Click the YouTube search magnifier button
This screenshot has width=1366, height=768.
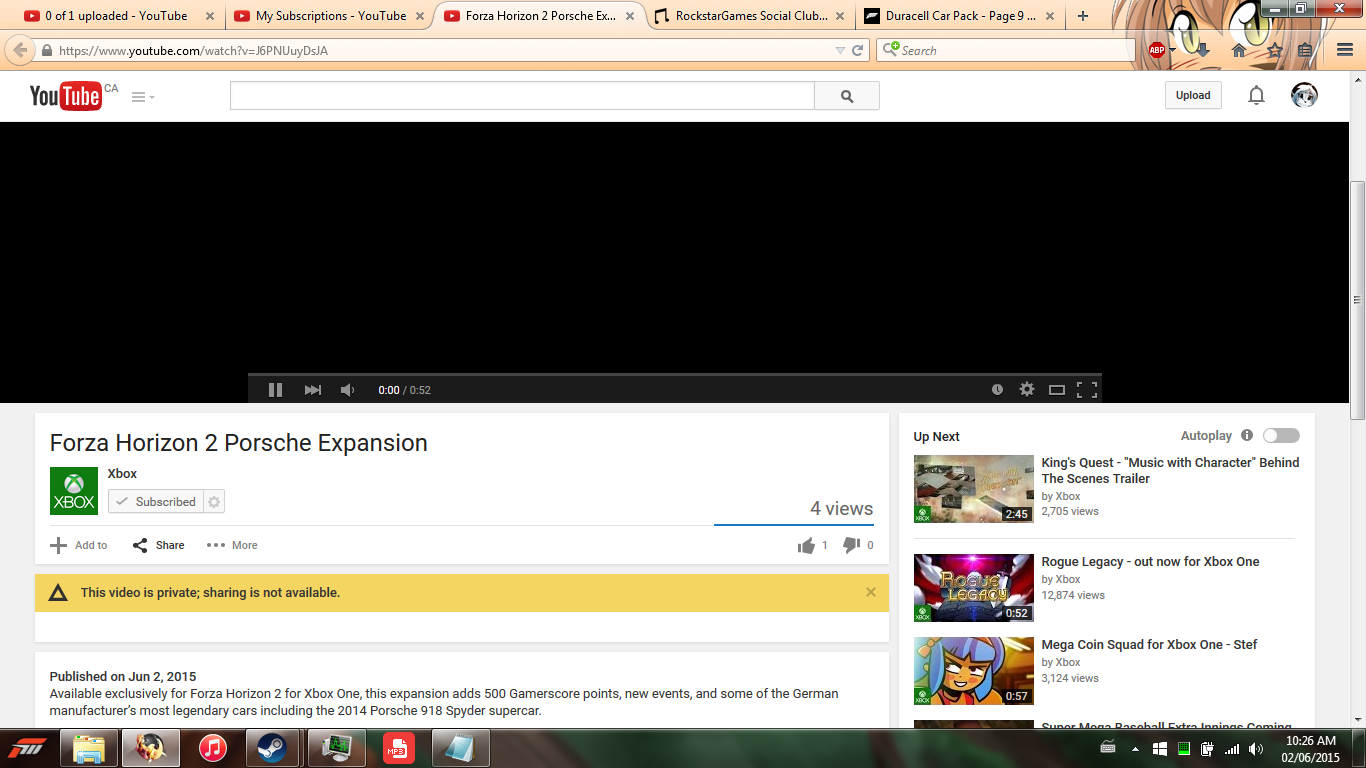click(x=847, y=96)
